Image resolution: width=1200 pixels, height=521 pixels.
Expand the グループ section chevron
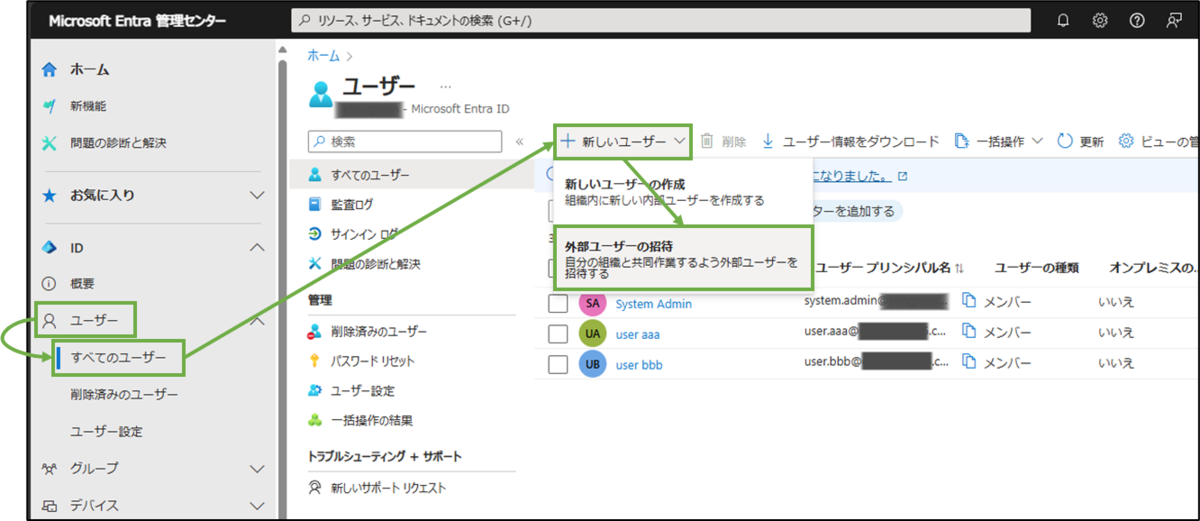coord(257,468)
